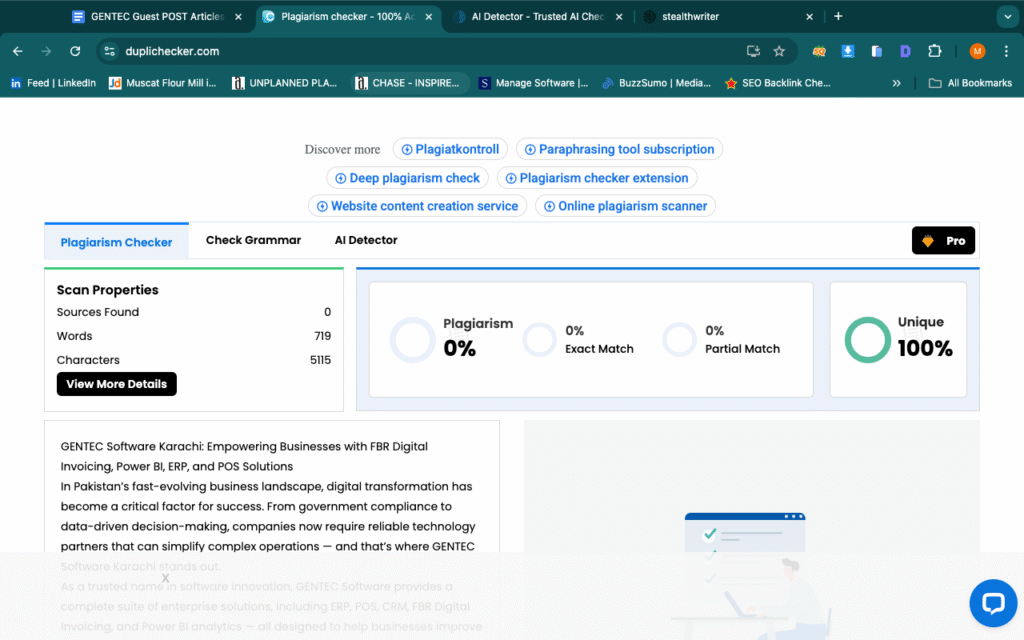1024x640 pixels.
Task: Open the Deep plagiarism check link
Action: (x=407, y=178)
